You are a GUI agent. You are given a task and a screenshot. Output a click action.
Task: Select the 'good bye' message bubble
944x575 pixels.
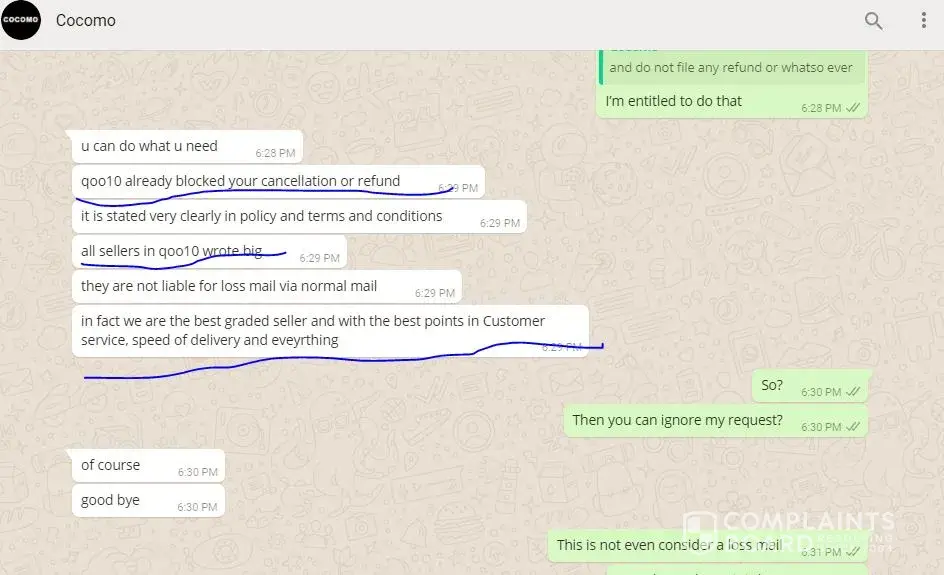click(x=148, y=500)
